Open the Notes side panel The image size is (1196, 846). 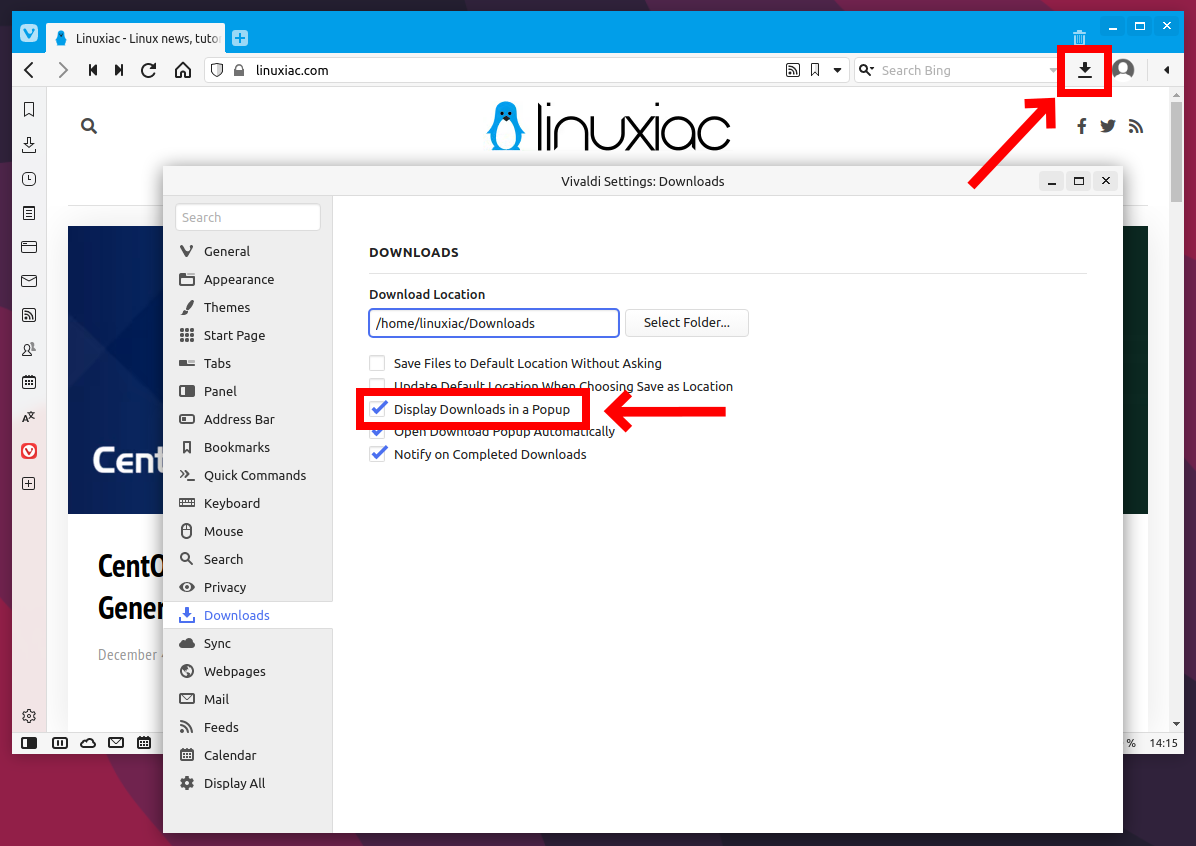pos(29,213)
